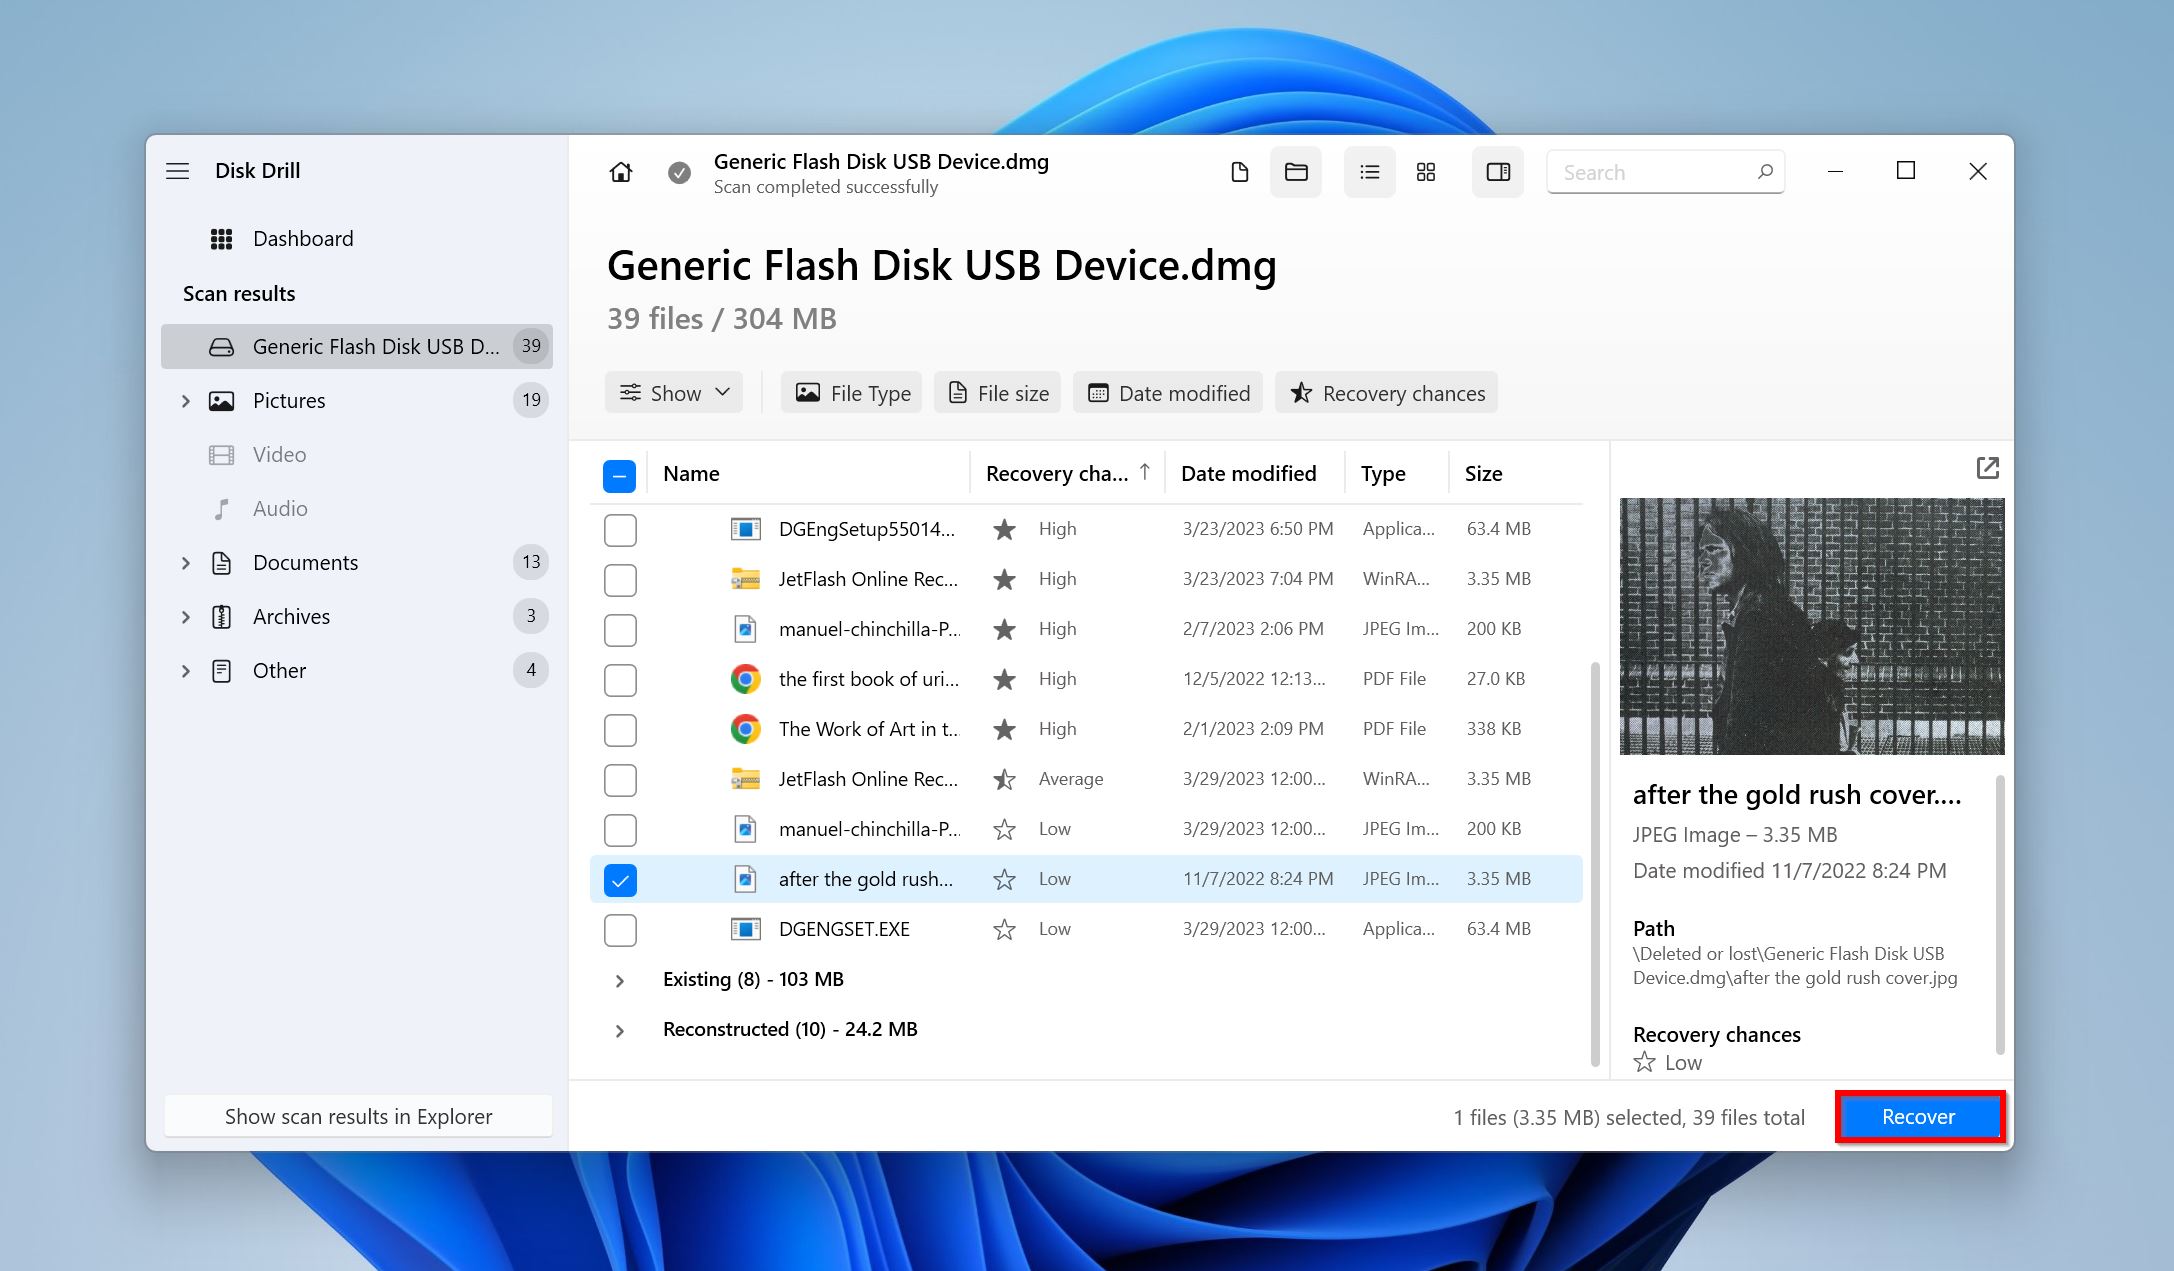2174x1271 pixels.
Task: Toggle the select-all checkbox at column header
Action: tap(620, 474)
